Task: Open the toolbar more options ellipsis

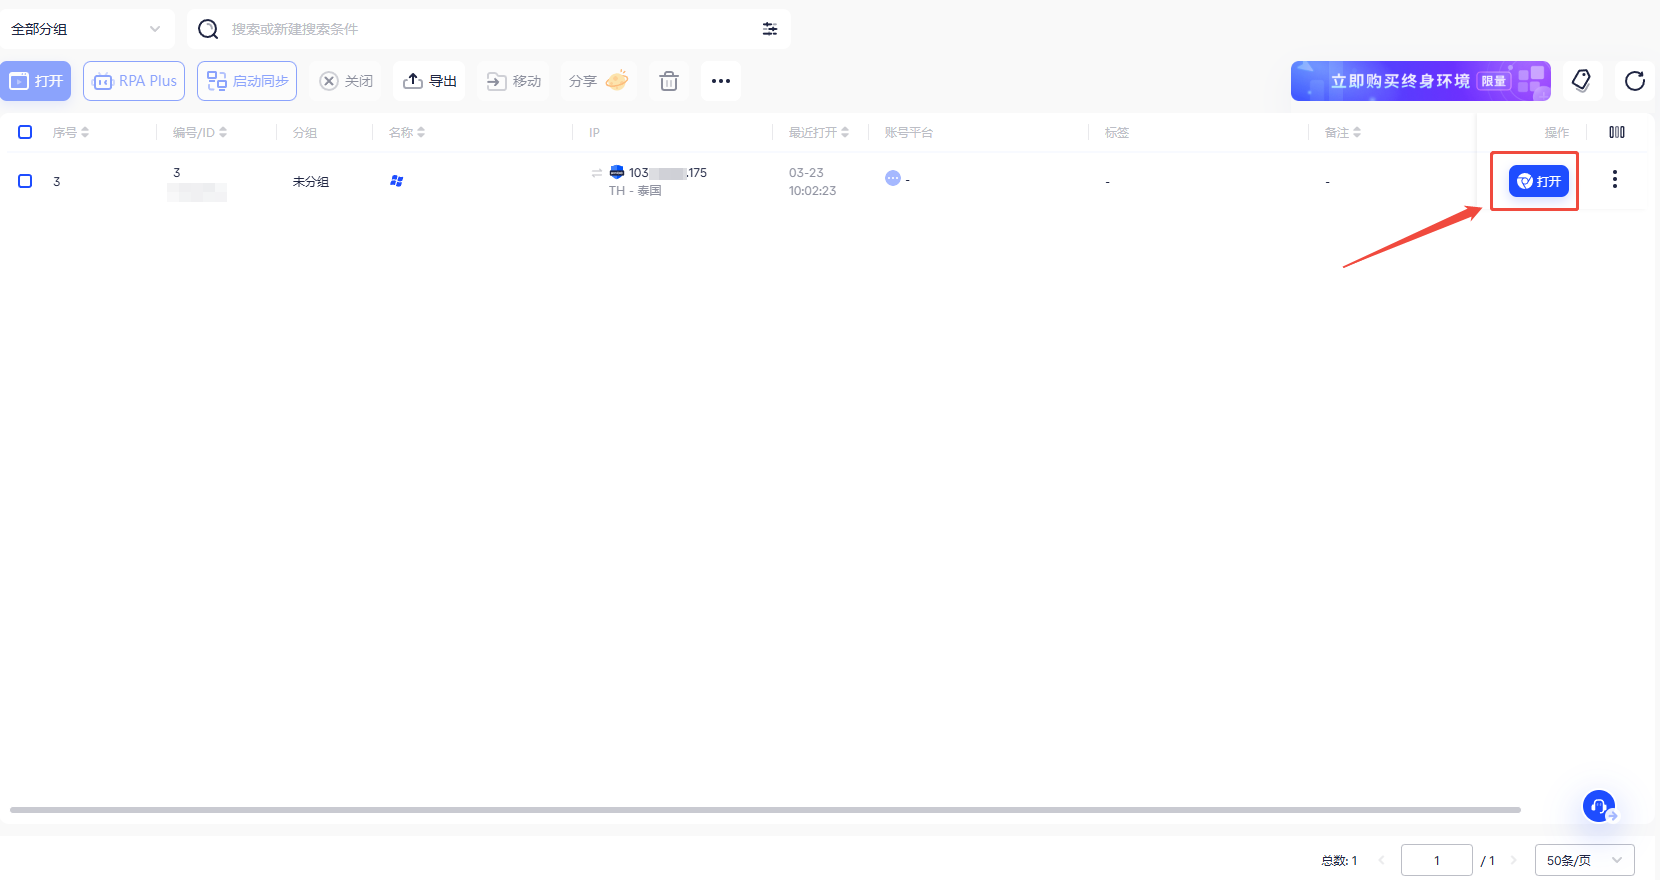Action: 721,81
